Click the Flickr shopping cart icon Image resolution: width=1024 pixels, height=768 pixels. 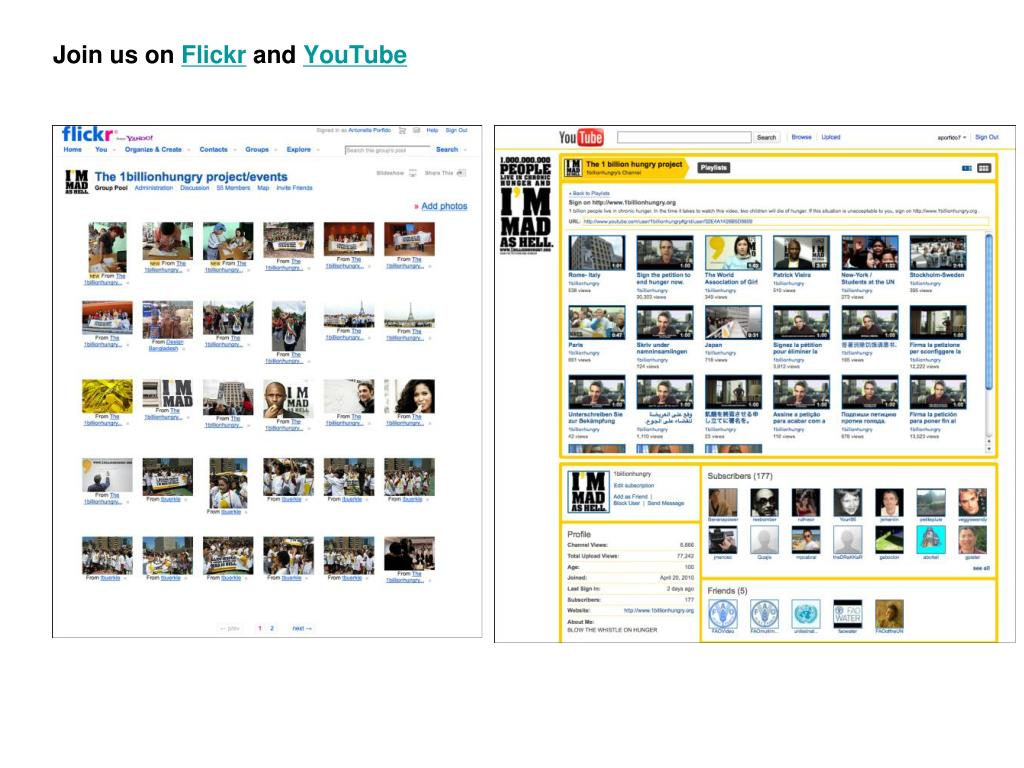pos(402,131)
